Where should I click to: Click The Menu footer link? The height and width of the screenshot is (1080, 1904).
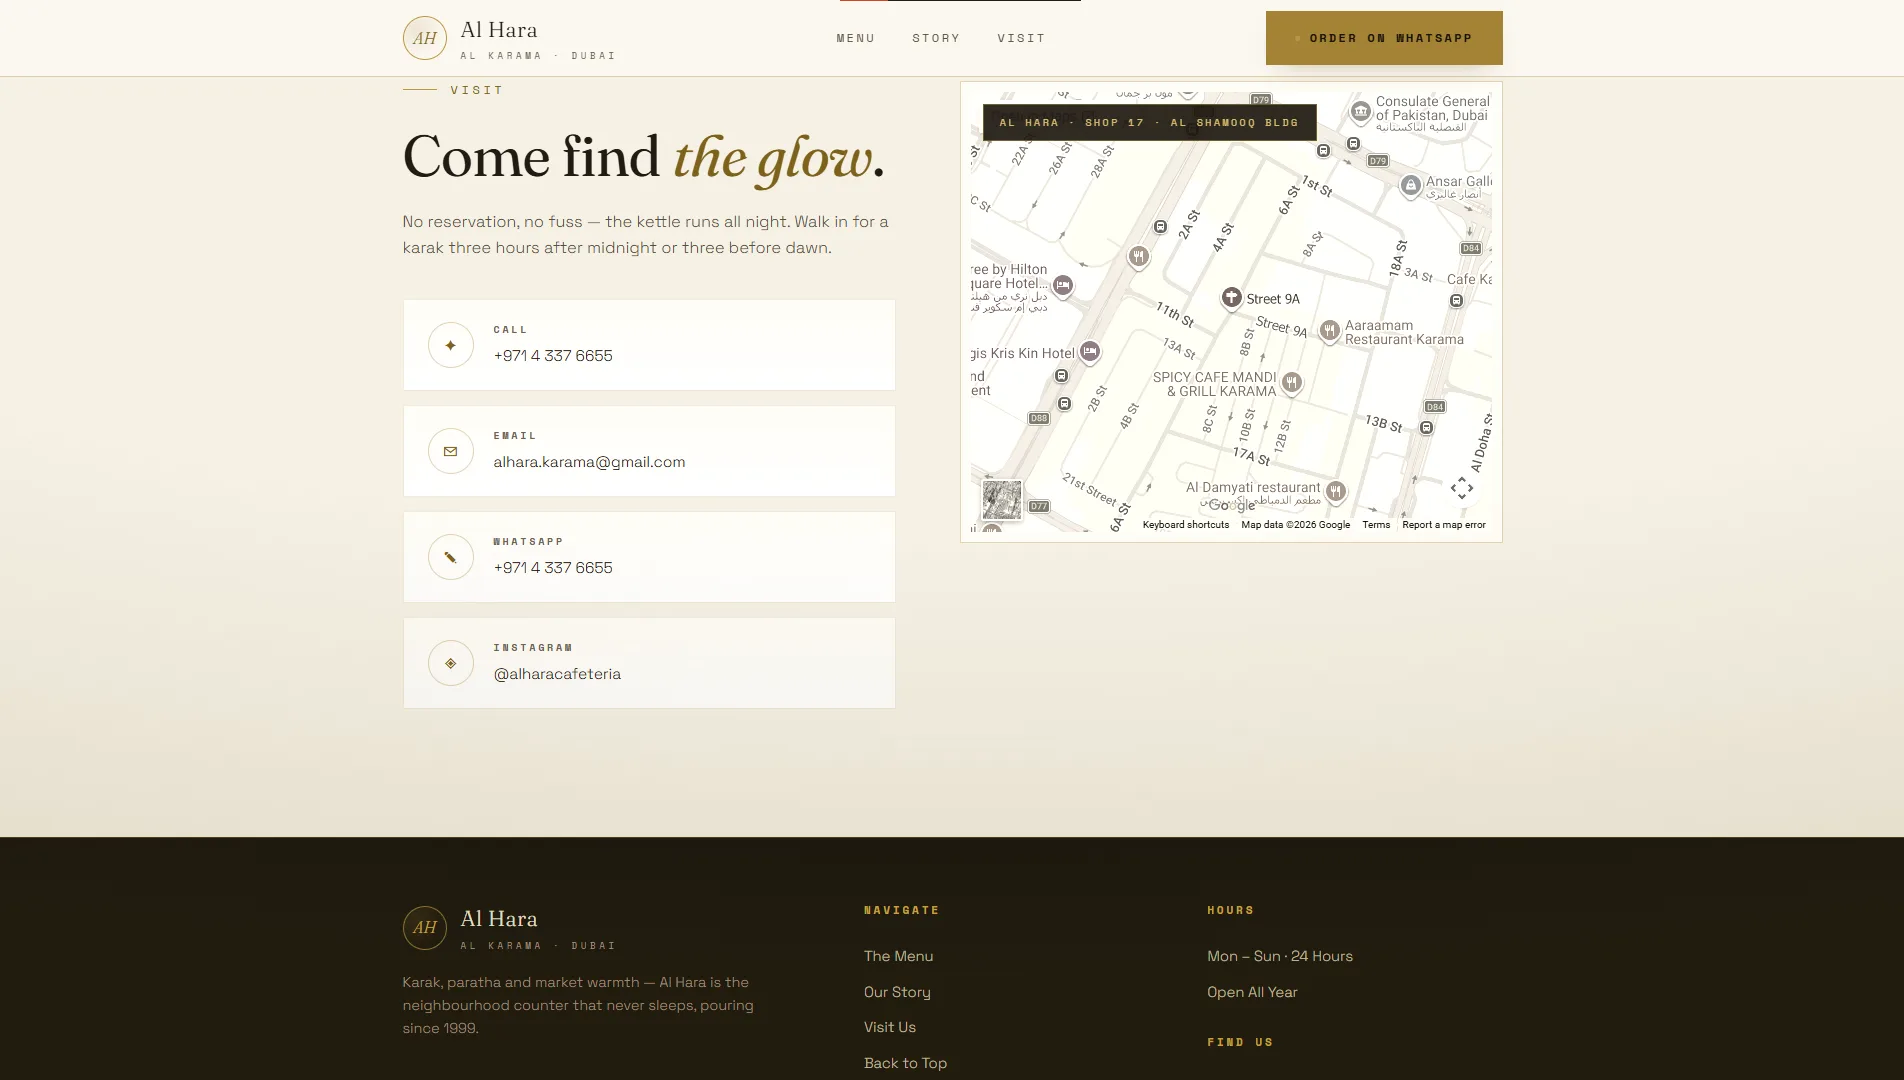click(898, 956)
